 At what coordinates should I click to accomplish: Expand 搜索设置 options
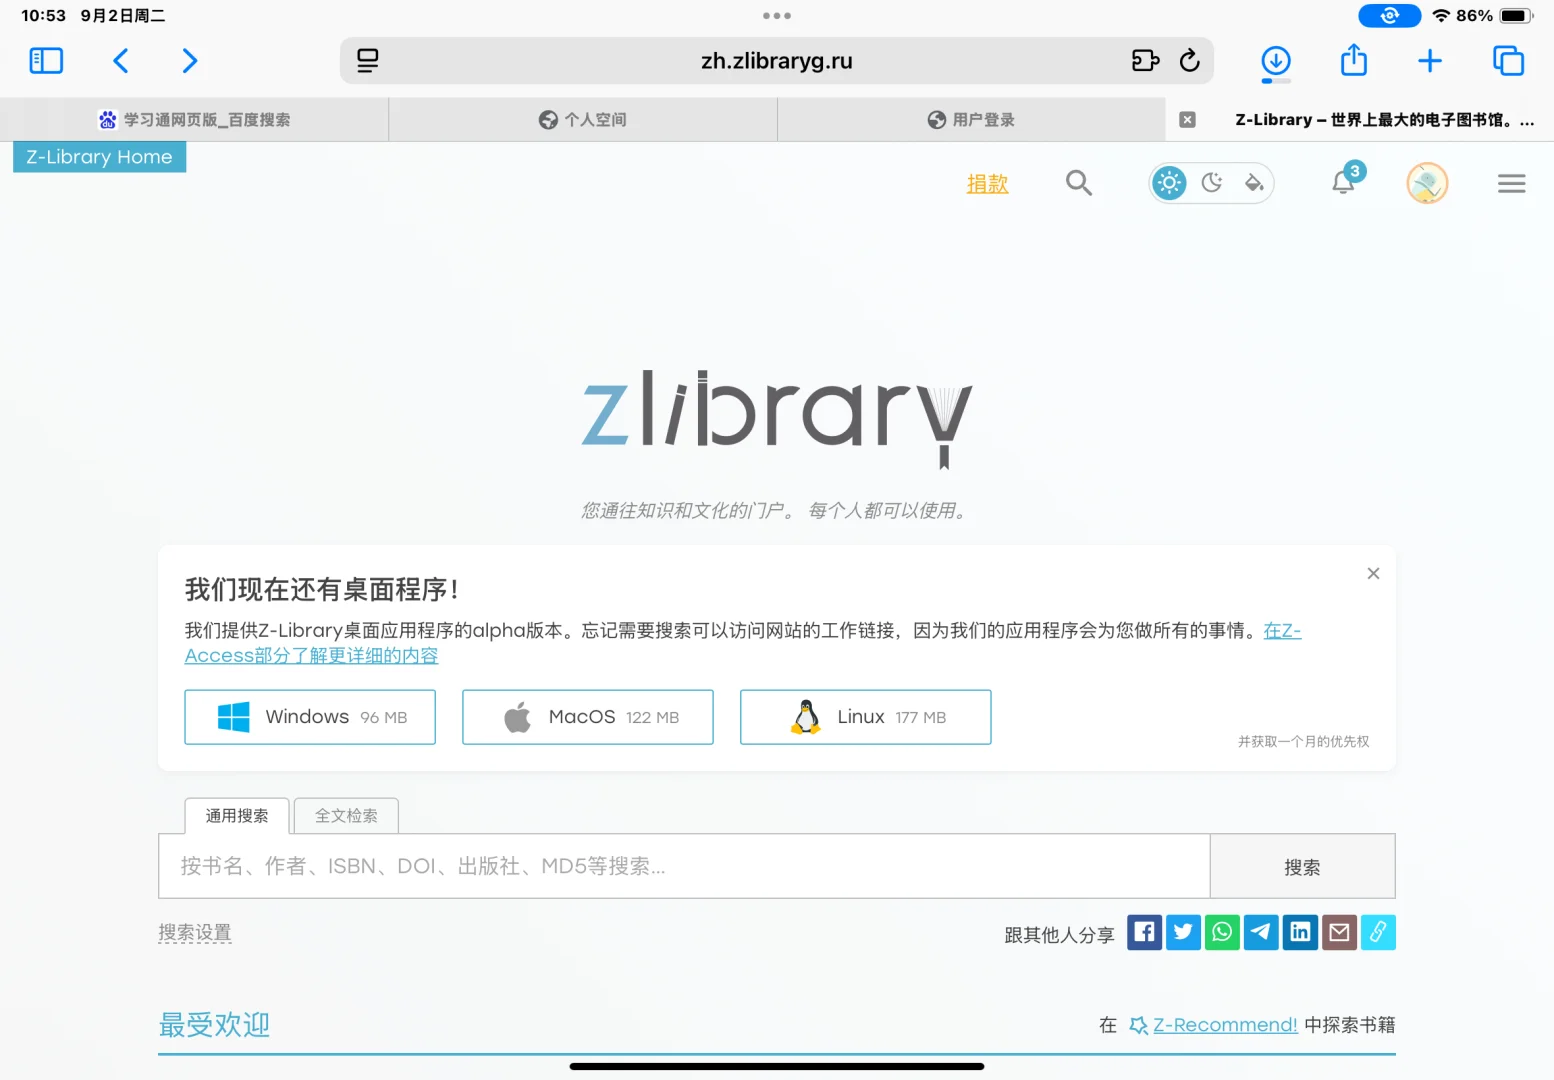(x=195, y=933)
